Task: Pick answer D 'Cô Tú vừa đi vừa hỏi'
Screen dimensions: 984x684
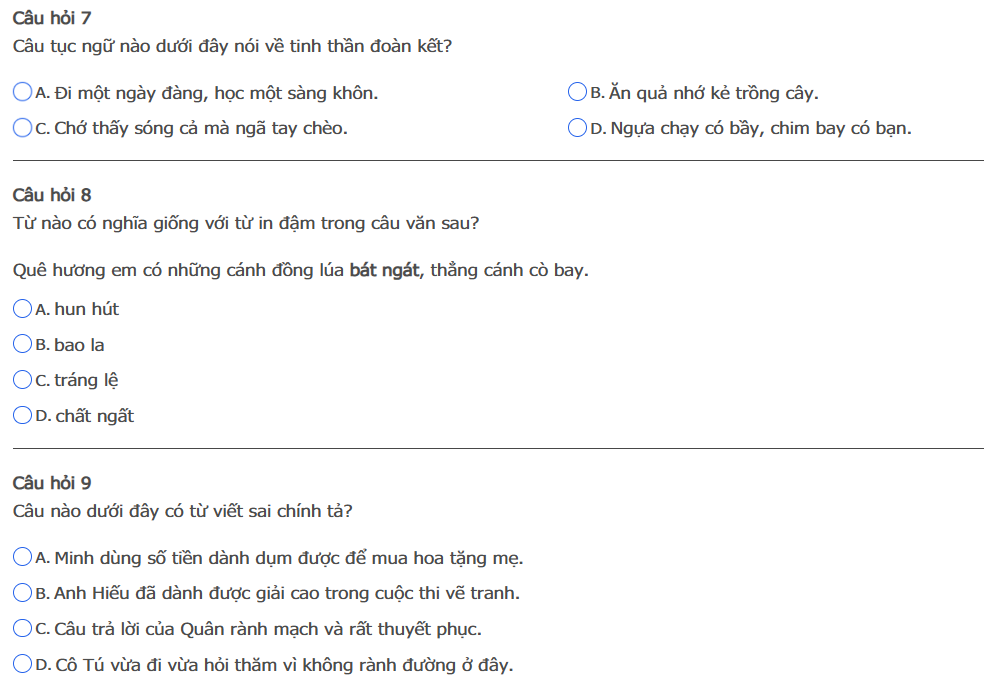Action: coord(22,664)
